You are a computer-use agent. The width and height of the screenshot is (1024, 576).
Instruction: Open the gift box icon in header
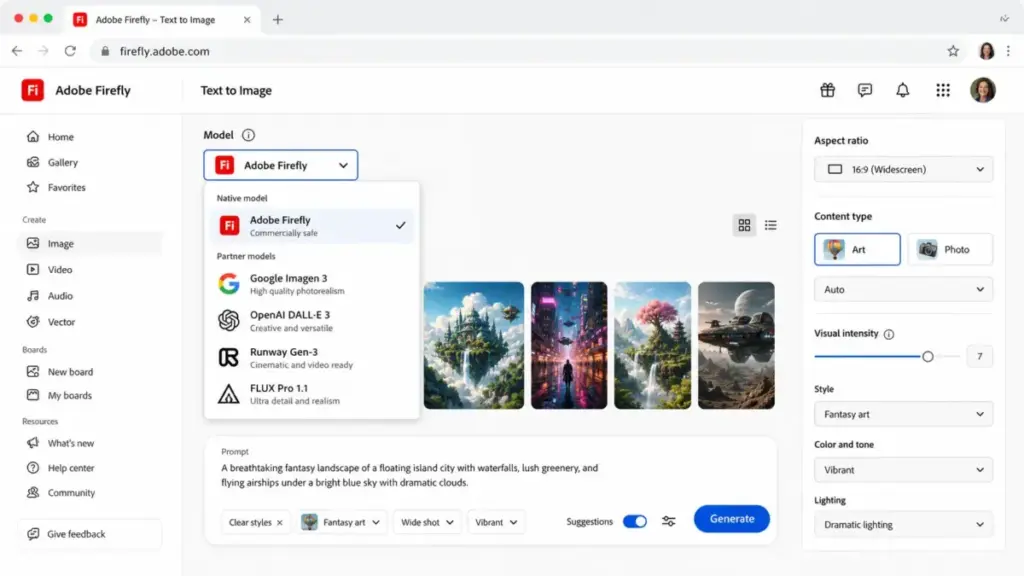click(x=827, y=90)
